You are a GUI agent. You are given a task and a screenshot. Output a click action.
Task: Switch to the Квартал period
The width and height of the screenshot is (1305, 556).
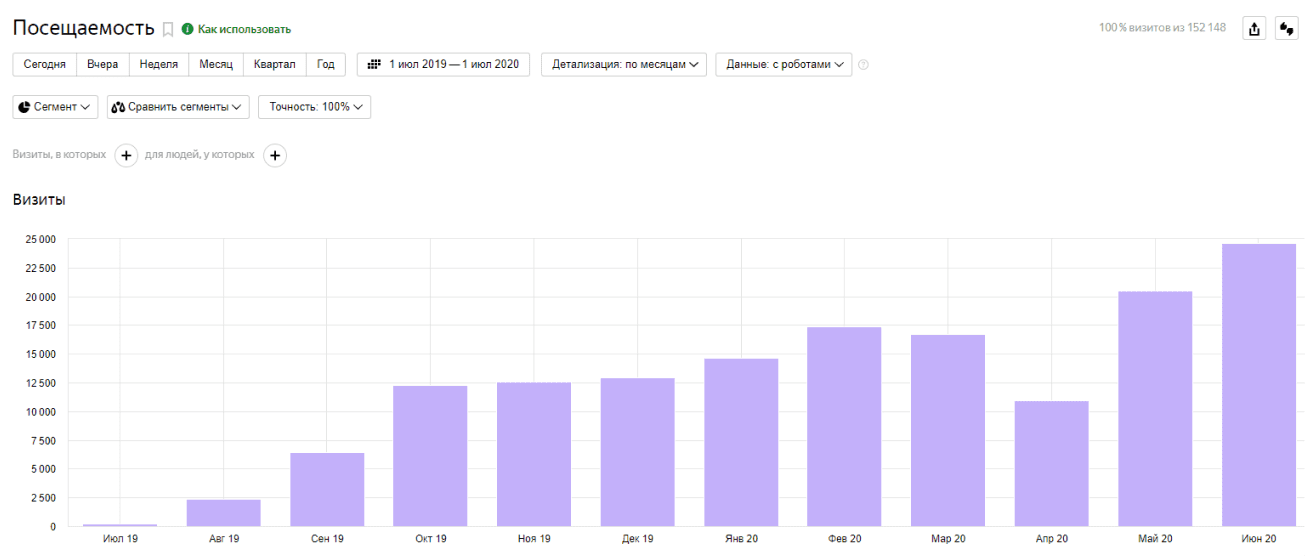pyautogui.click(x=275, y=64)
